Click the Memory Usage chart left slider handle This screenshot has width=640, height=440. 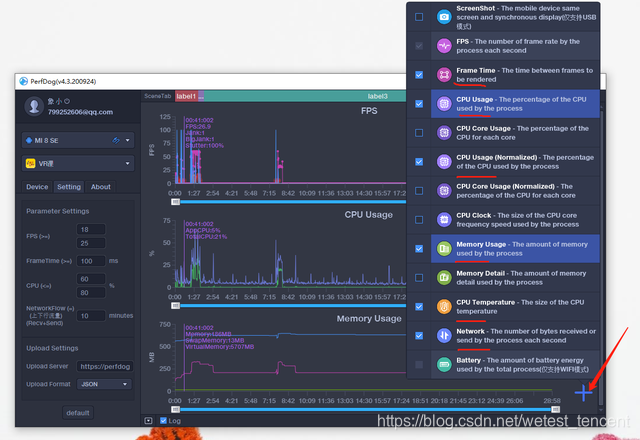pos(176,409)
